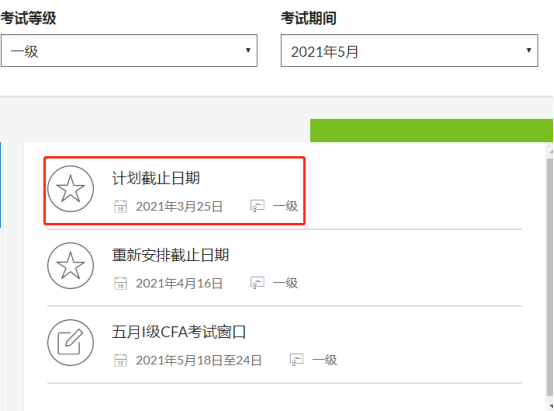The width and height of the screenshot is (554, 411).
Task: Click the date text 2021年5月18日至24日
Action: (199, 360)
